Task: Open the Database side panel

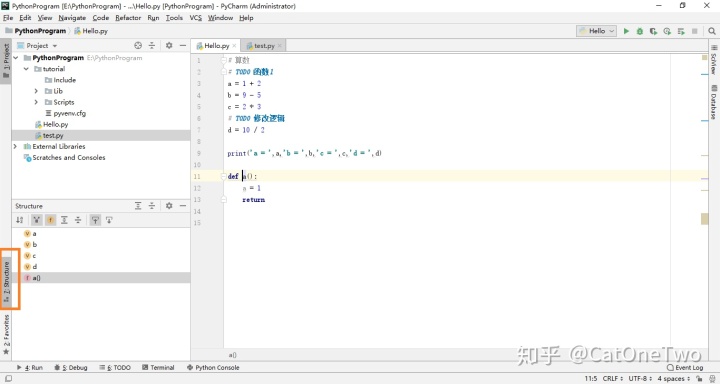Action: (714, 102)
